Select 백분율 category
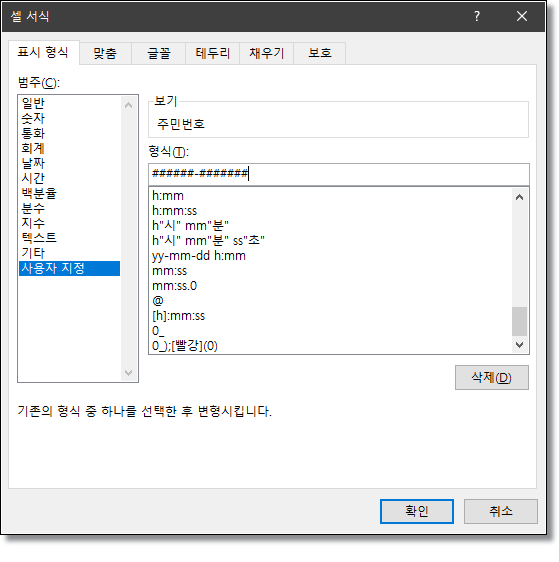 pos(70,193)
